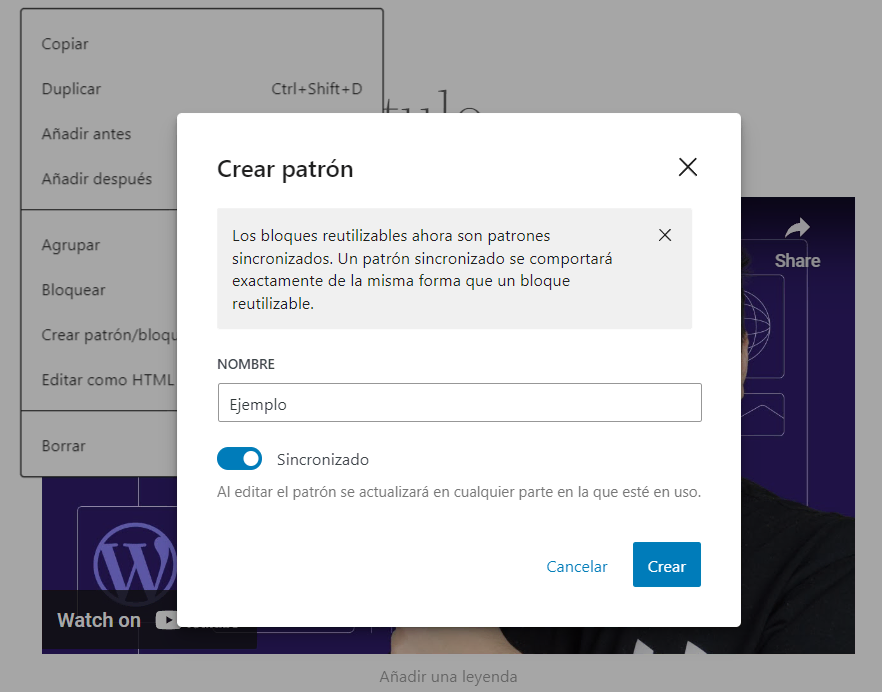Viewport: 882px width, 692px height.
Task: Click Borrar to delete the block
Action: pyautogui.click(x=63, y=446)
